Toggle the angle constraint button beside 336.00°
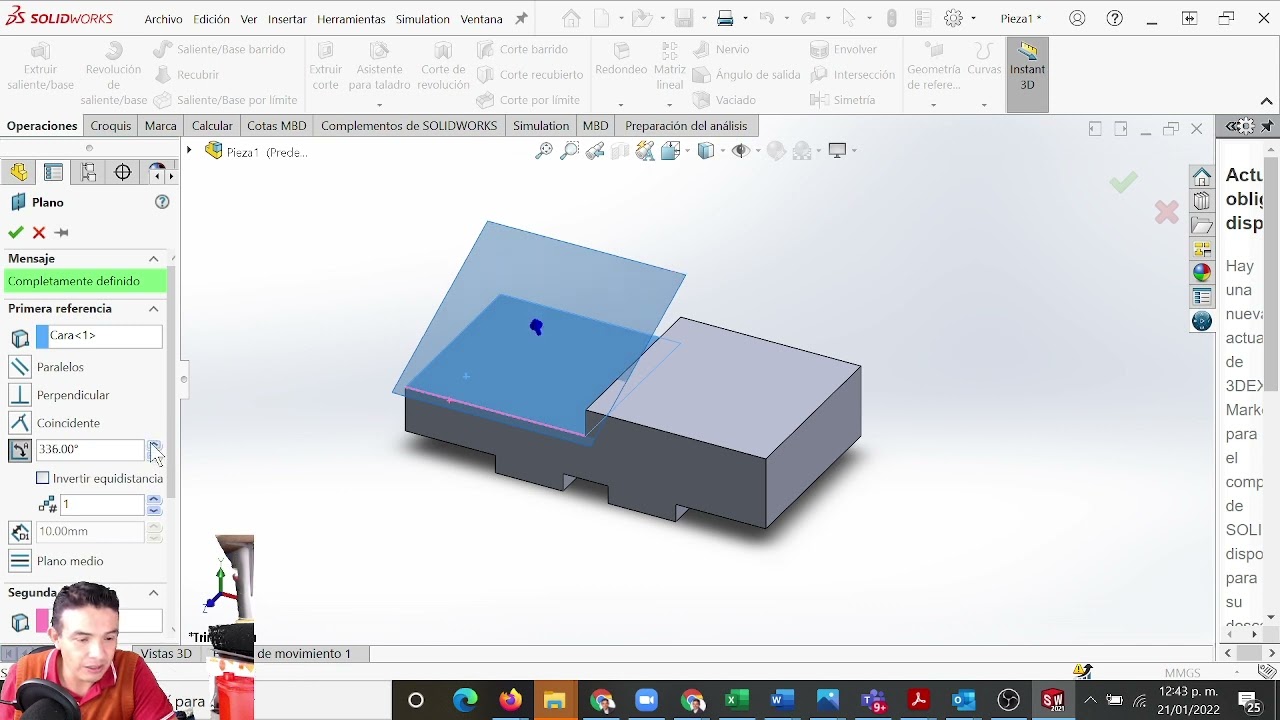The height and width of the screenshot is (720, 1280). pyautogui.click(x=20, y=450)
